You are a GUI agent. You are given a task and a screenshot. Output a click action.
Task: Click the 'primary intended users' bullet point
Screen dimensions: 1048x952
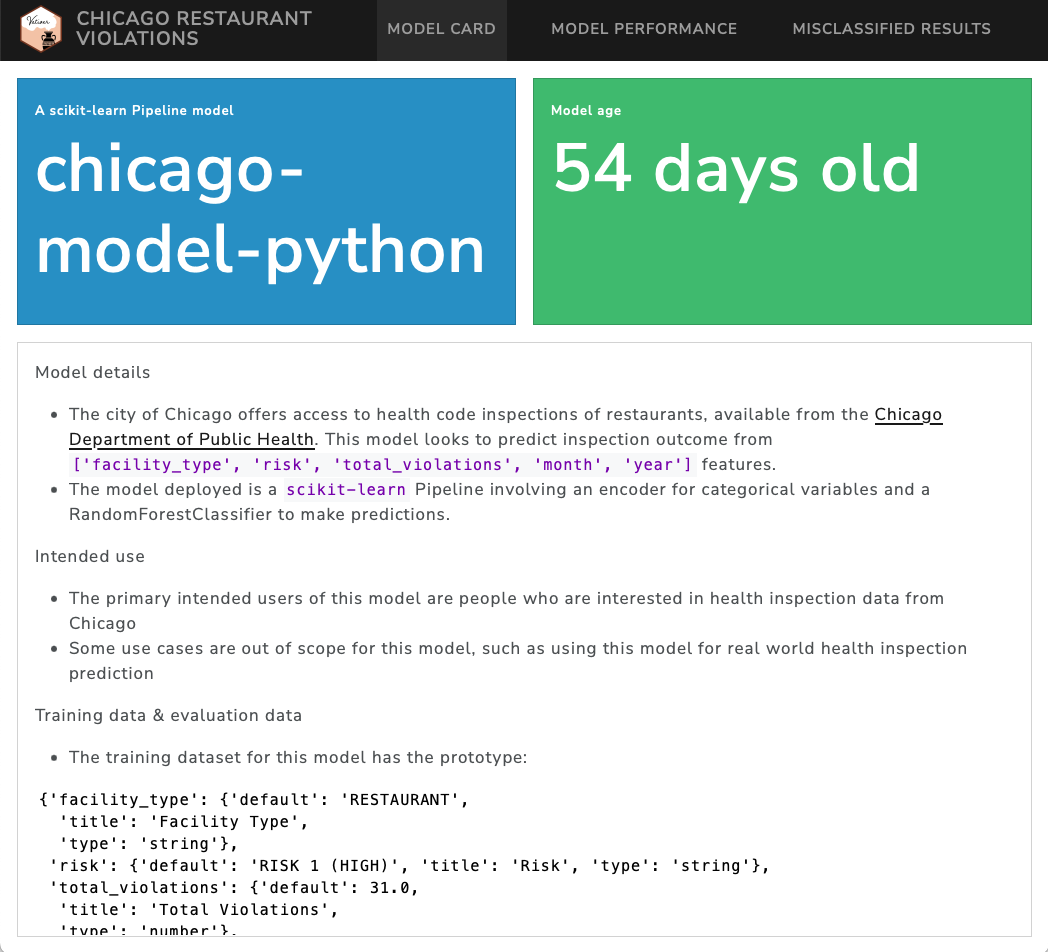[506, 598]
